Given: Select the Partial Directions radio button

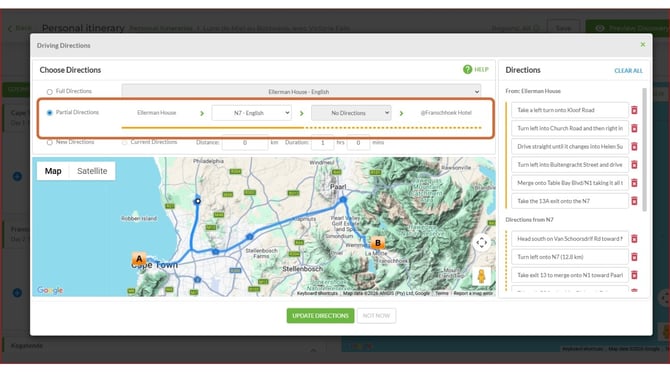Looking at the screenshot, I should pos(50,113).
